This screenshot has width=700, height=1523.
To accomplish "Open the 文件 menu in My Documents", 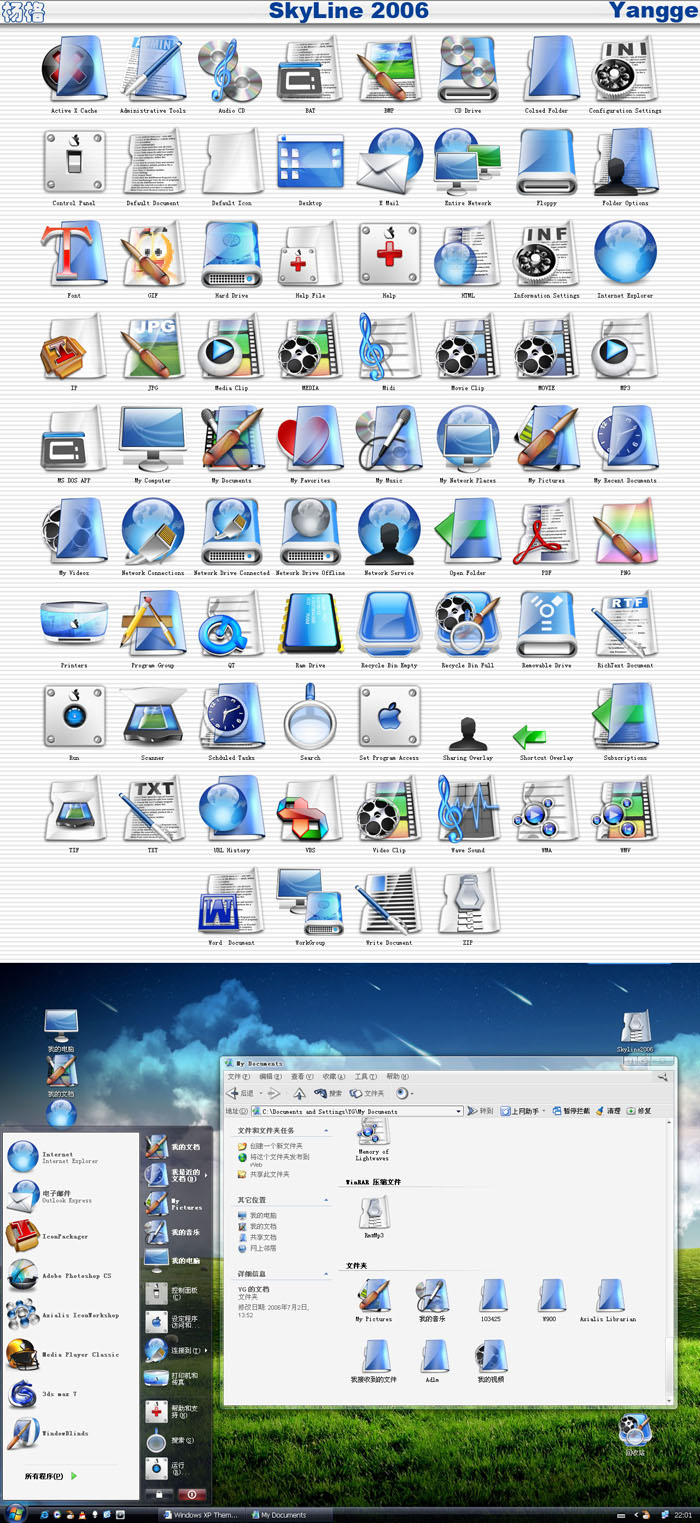I will click(x=238, y=1077).
